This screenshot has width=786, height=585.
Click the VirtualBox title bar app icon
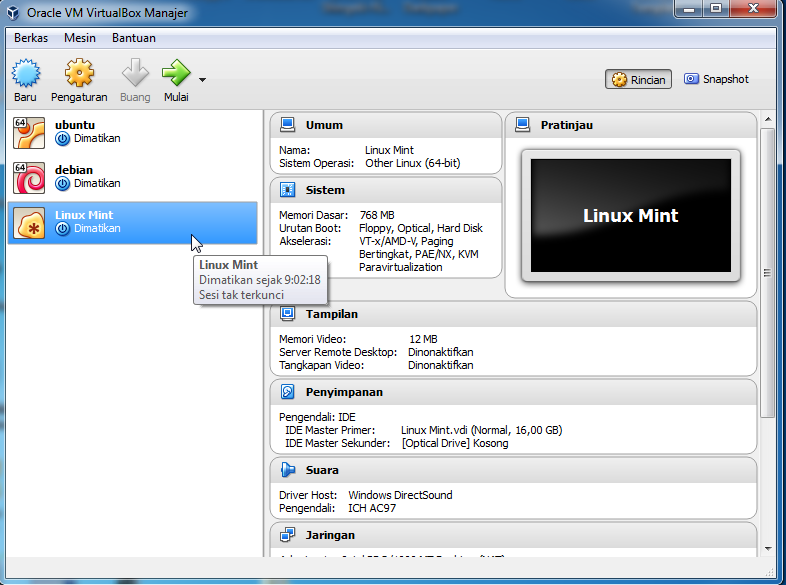click(x=14, y=13)
